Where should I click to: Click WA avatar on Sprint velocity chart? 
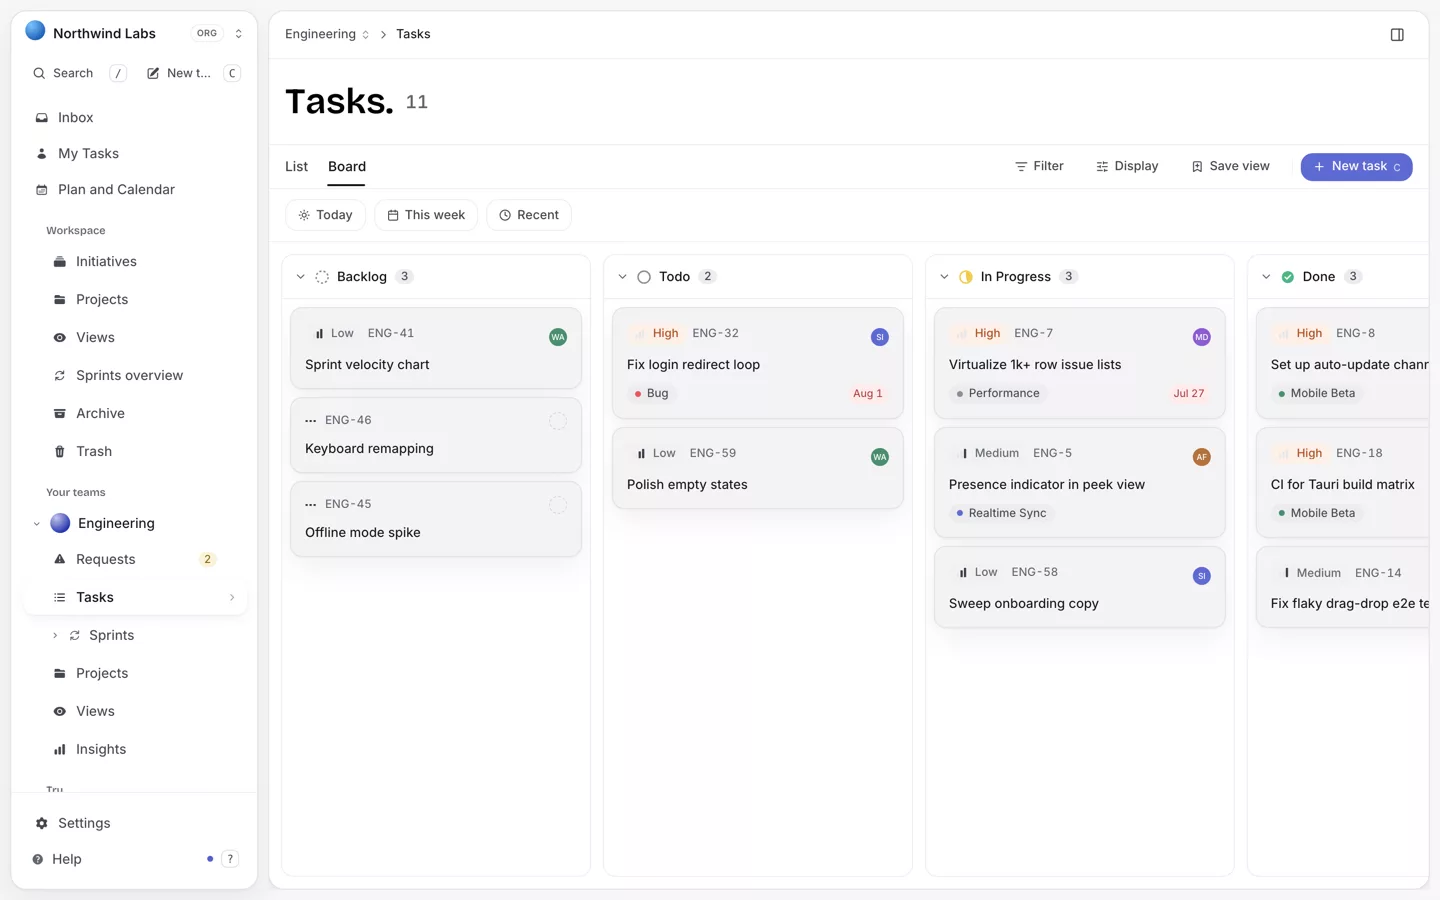tap(558, 338)
